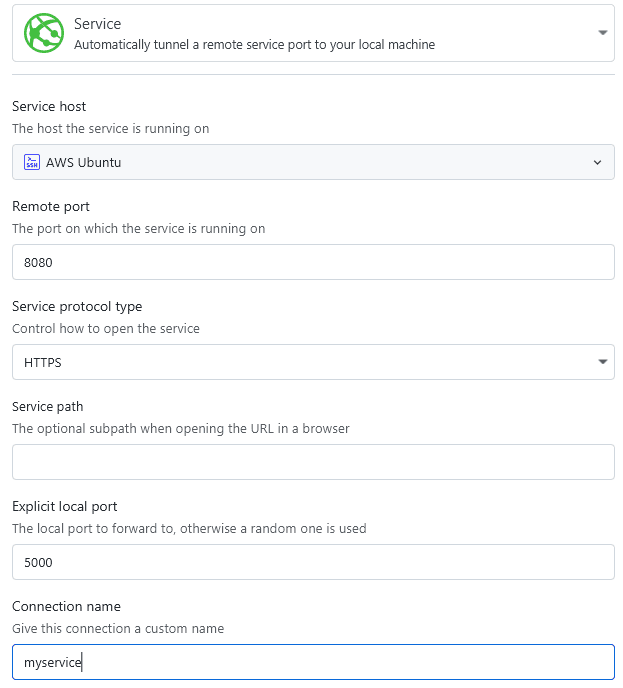Select the AWS Ubuntu host entry

pos(84,162)
